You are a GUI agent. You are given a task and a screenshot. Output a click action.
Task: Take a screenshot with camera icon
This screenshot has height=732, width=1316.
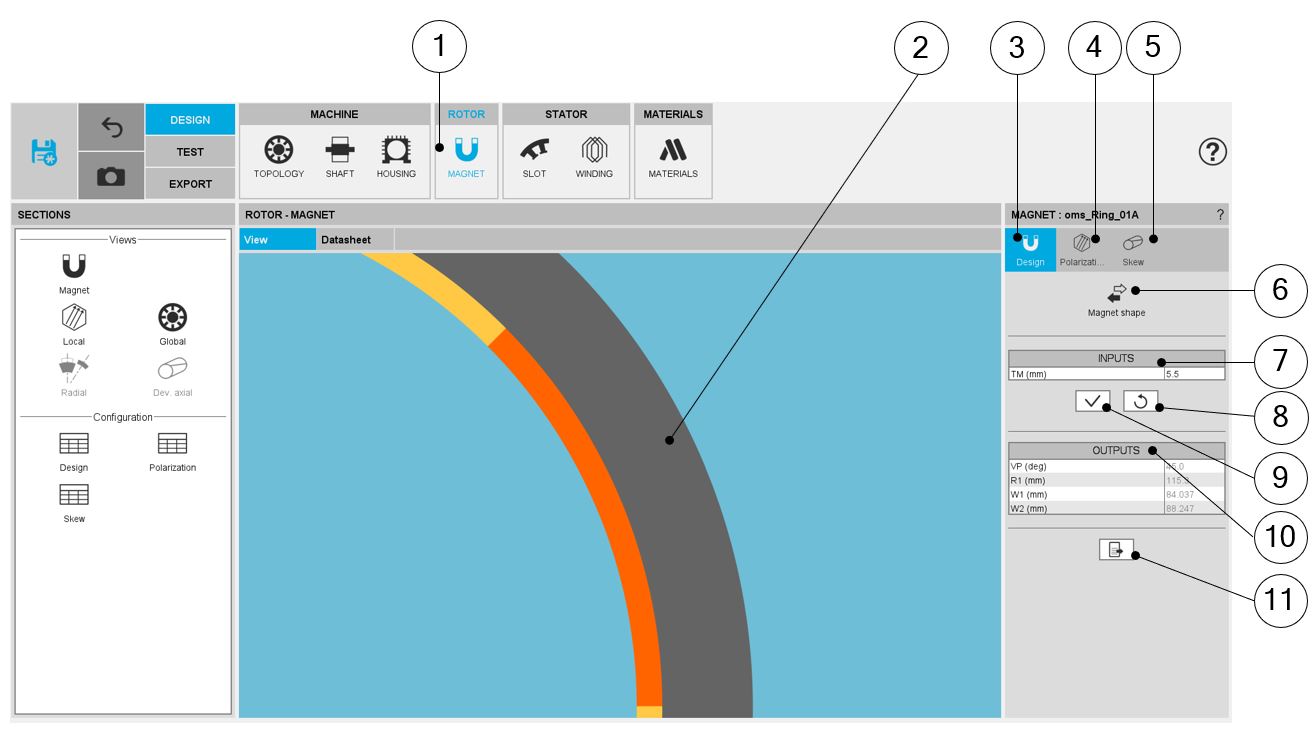click(111, 176)
